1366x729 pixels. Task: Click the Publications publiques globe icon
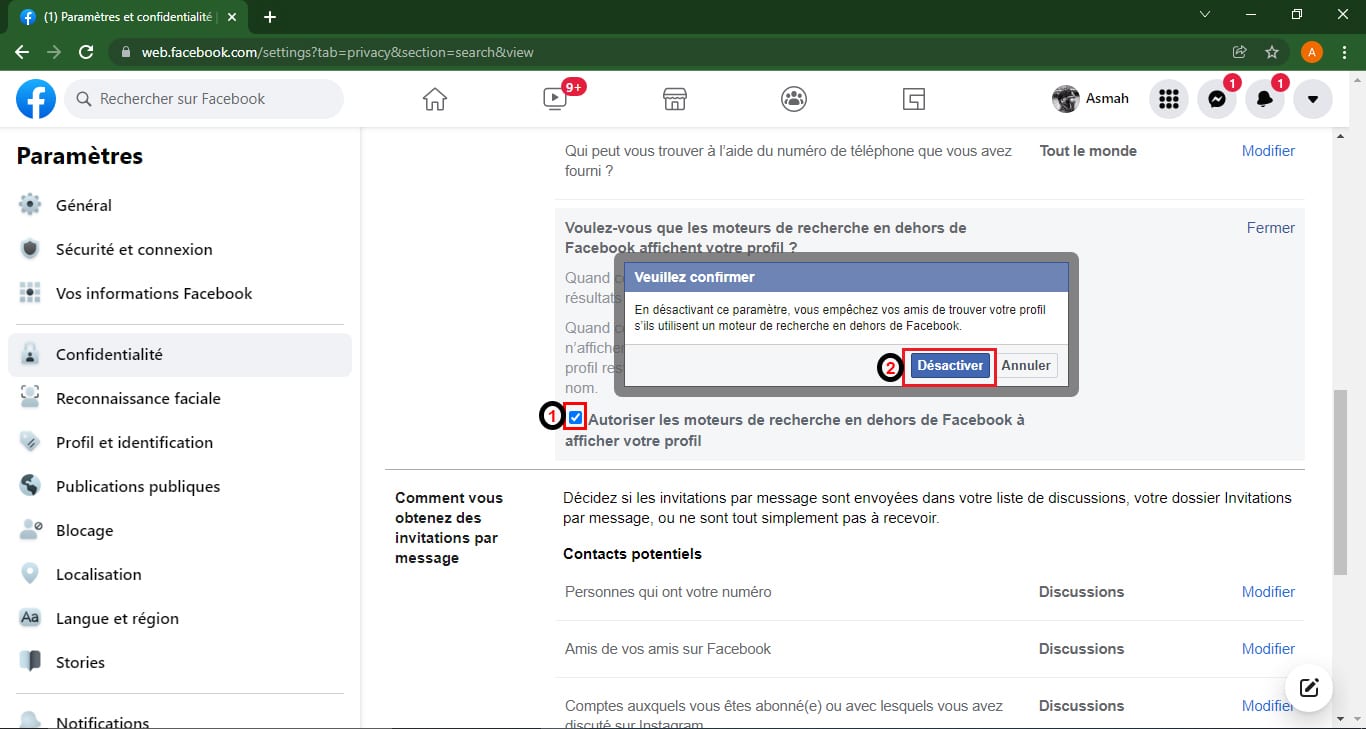click(30, 486)
